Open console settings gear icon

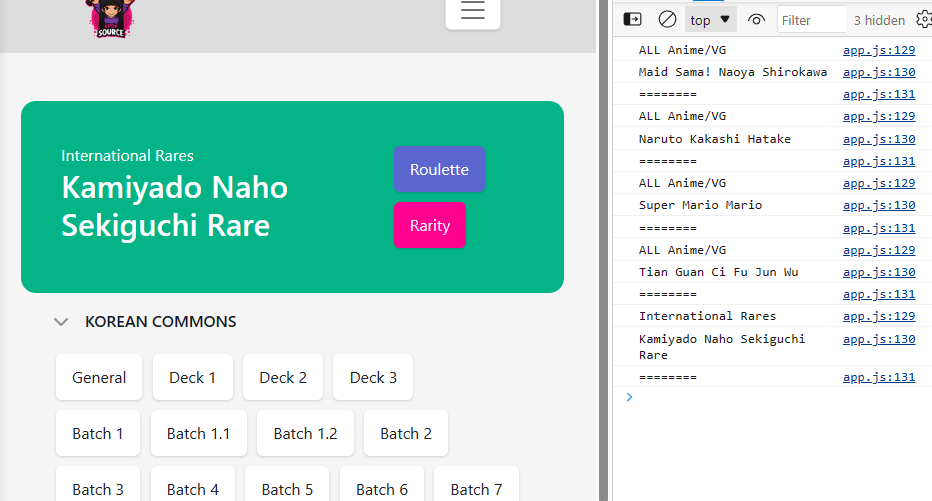pyautogui.click(x=924, y=20)
